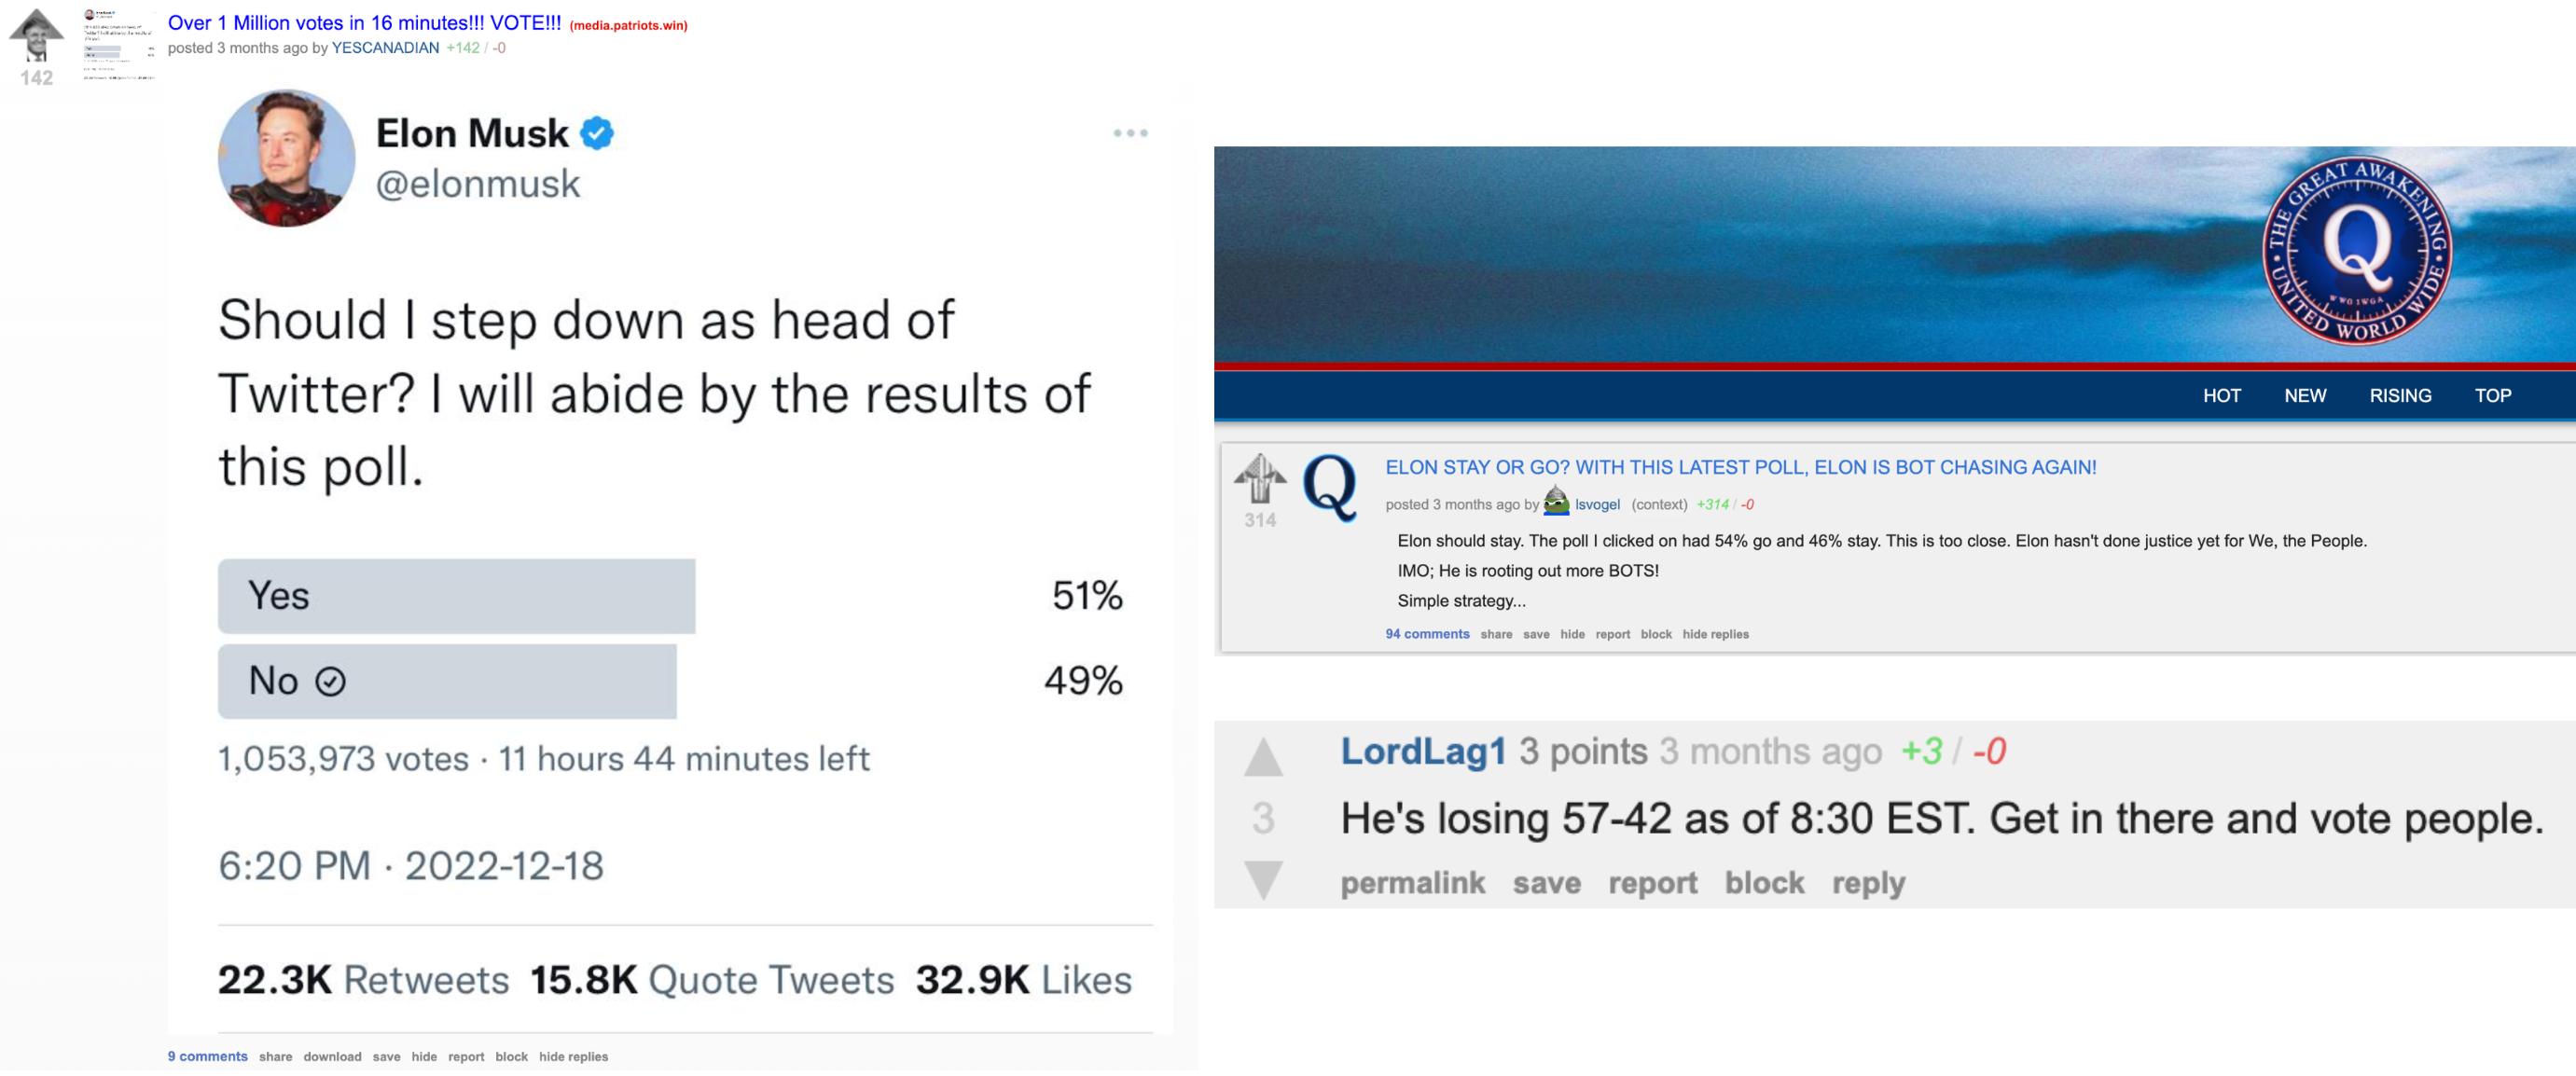Switch to the NEW tab
This screenshot has height=1076, width=2576.
click(x=2305, y=395)
